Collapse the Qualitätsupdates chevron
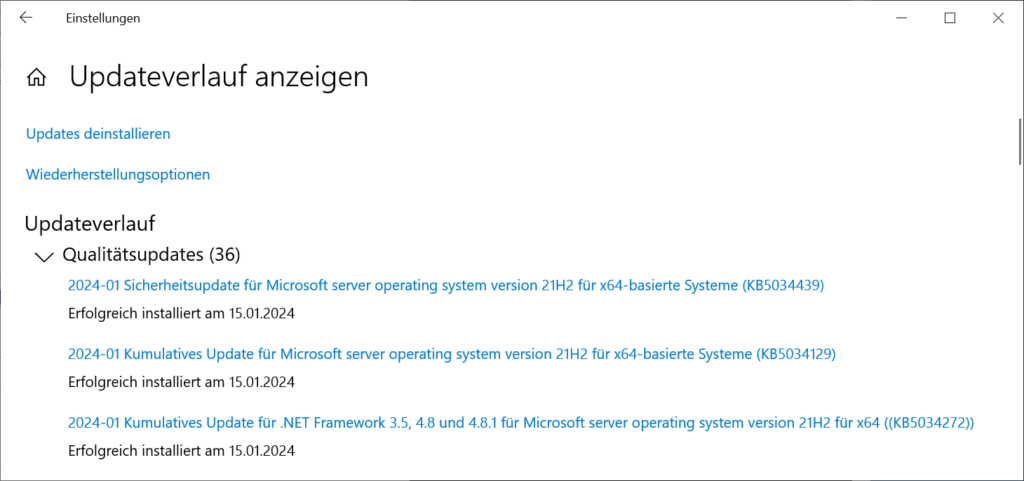This screenshot has height=481, width=1024. coord(44,256)
